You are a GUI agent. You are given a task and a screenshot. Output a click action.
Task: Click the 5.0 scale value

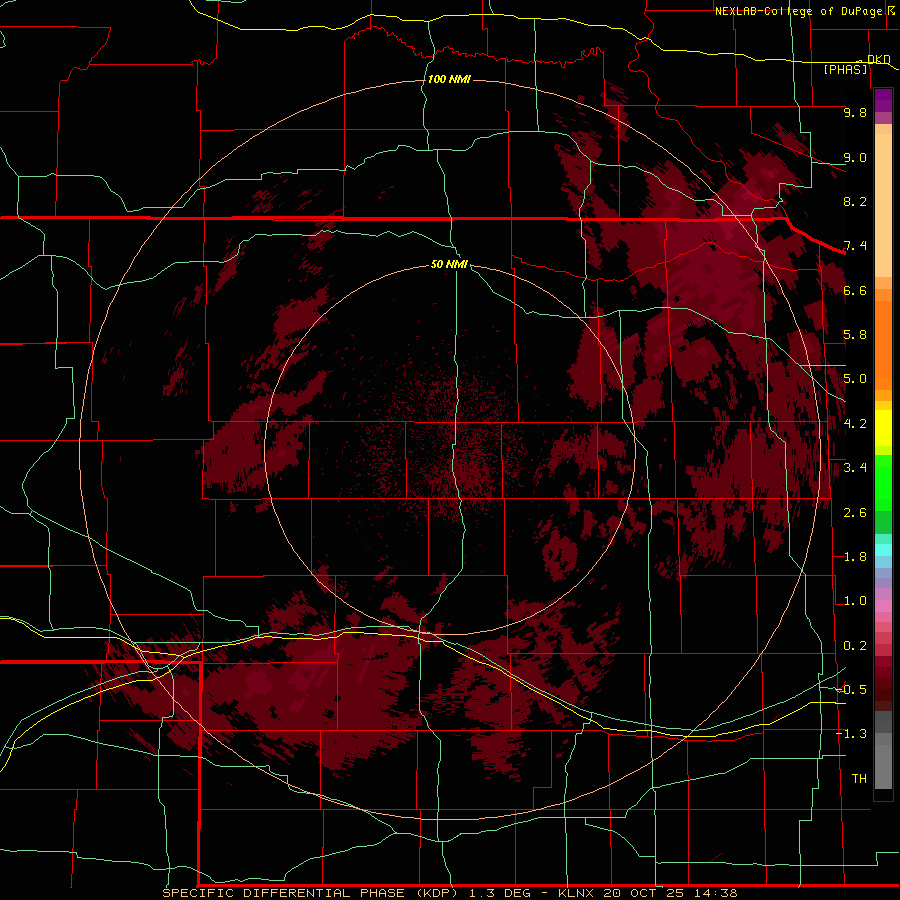click(855, 379)
